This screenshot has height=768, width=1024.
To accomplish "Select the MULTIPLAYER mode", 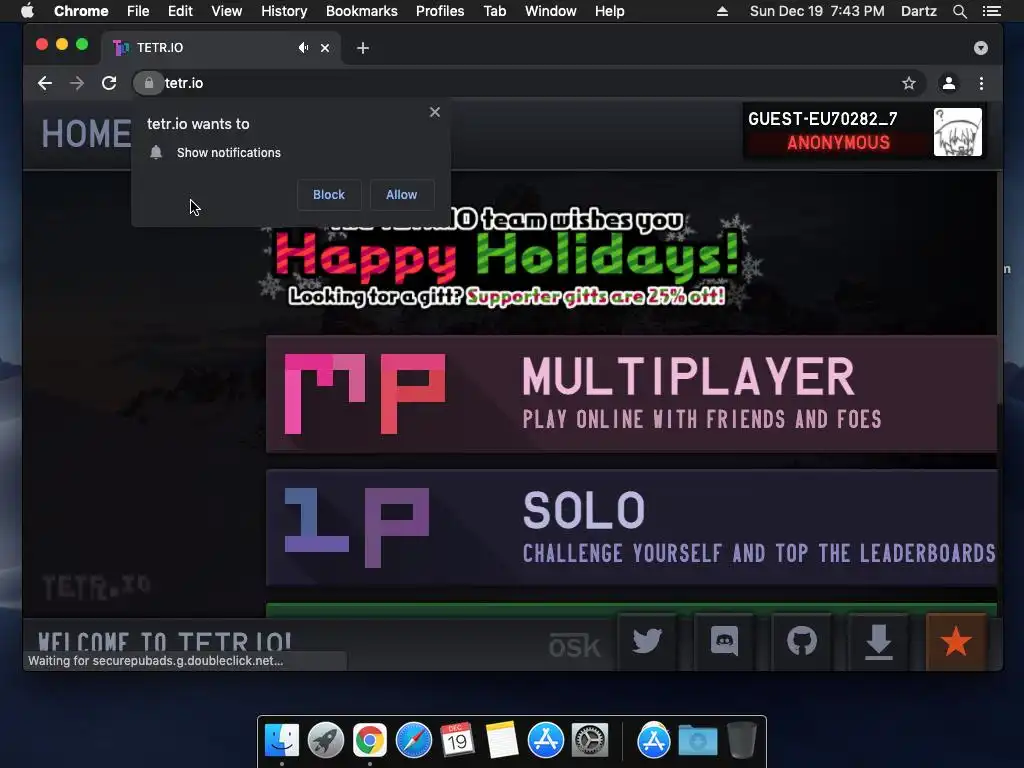I will click(631, 394).
